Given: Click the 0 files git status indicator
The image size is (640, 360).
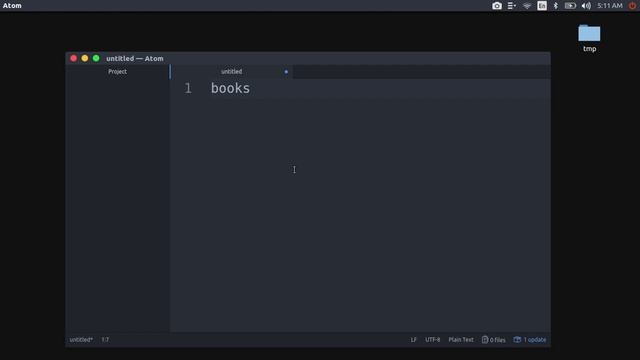Looking at the screenshot, I should pyautogui.click(x=493, y=340).
